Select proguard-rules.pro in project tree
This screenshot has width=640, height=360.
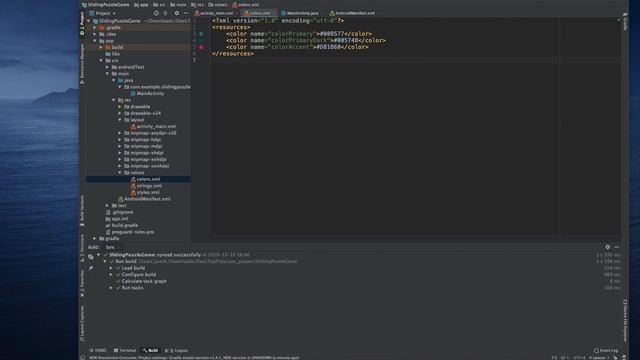pyautogui.click(x=130, y=232)
